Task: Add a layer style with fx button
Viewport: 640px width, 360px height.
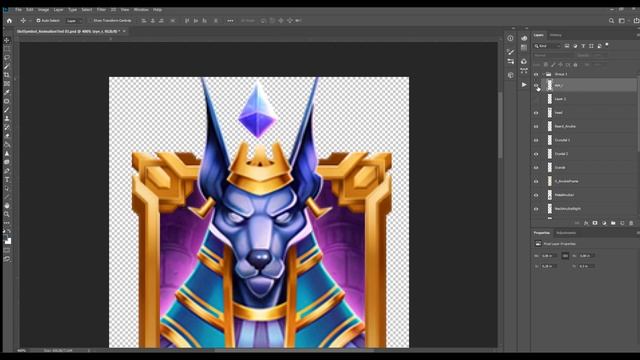Action: [x=586, y=223]
